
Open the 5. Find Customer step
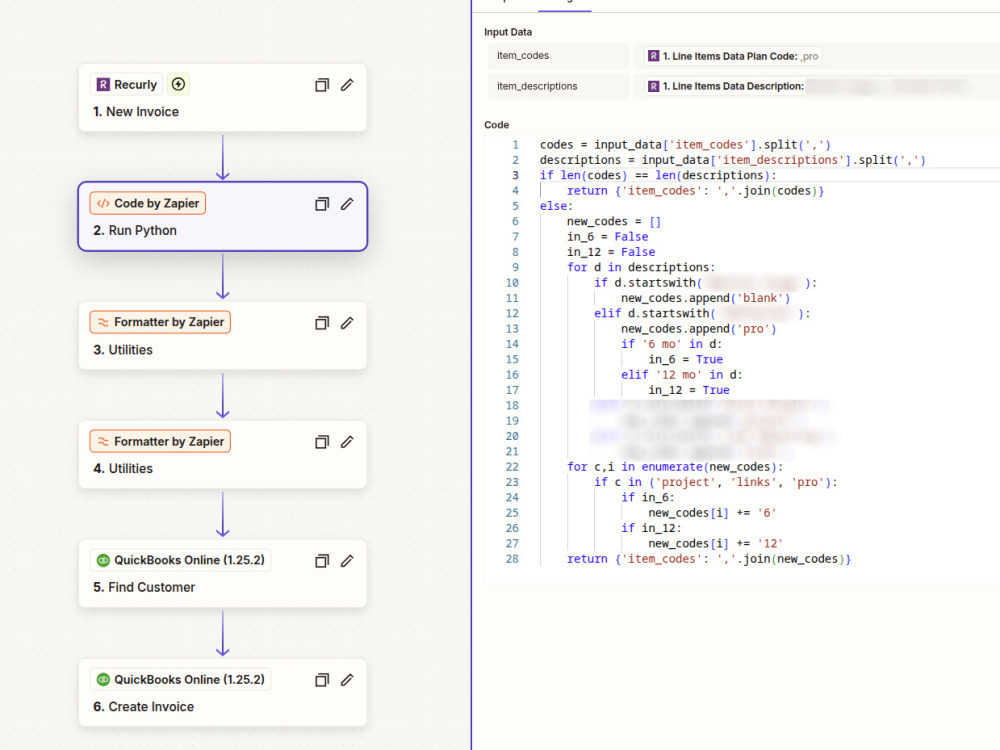(223, 574)
